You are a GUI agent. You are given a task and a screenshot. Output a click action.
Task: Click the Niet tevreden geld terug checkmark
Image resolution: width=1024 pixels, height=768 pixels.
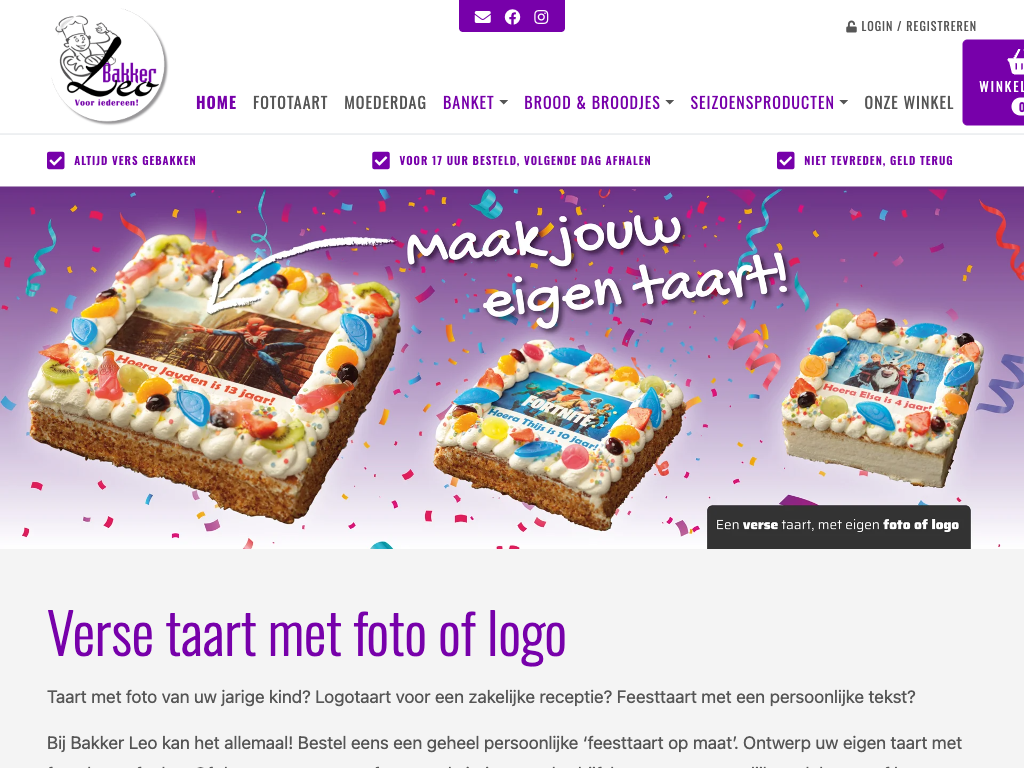786,161
